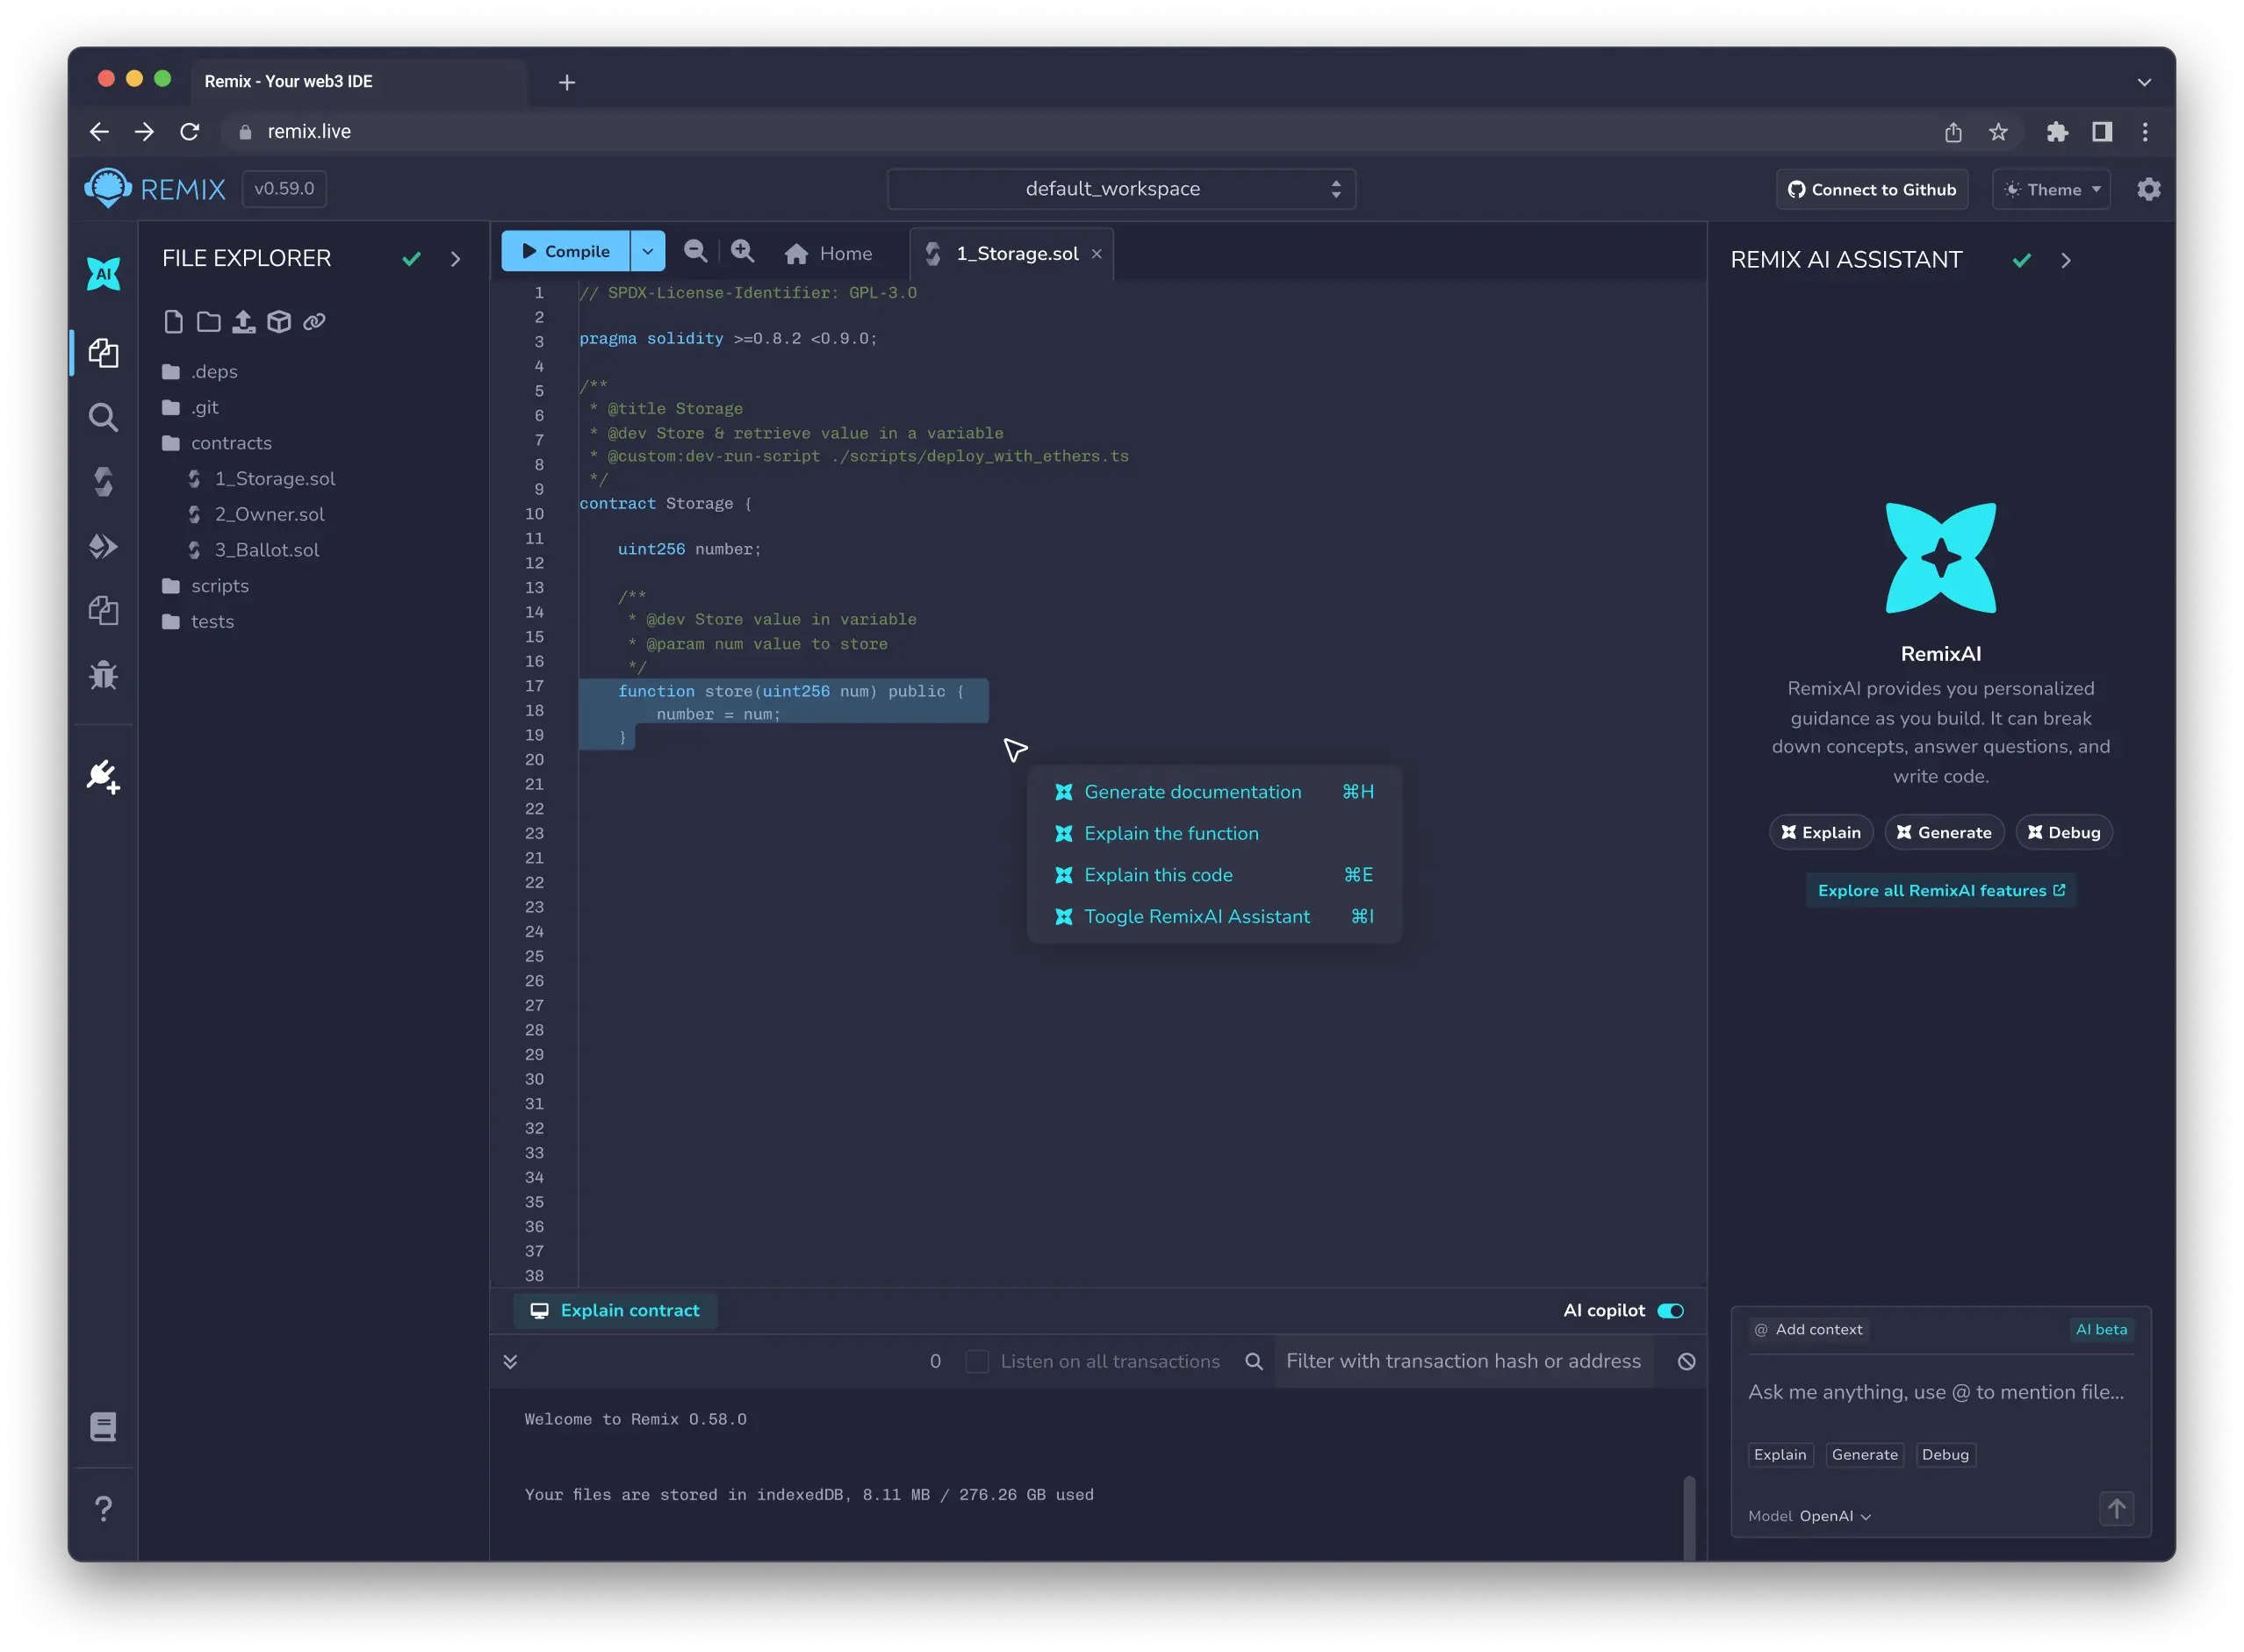
Task: Clear the terminal with the ban icon
Action: pyautogui.click(x=1686, y=1361)
